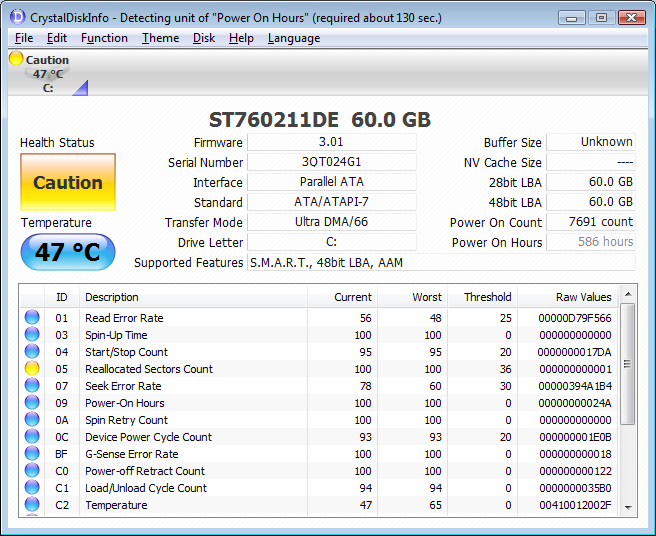Viewport: 656px width, 536px height.
Task: Click the Worst column header
Action: pos(413,297)
